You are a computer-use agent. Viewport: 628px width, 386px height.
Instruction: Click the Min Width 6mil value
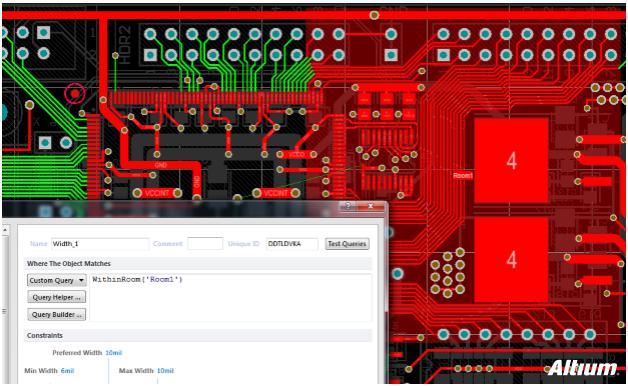click(67, 371)
